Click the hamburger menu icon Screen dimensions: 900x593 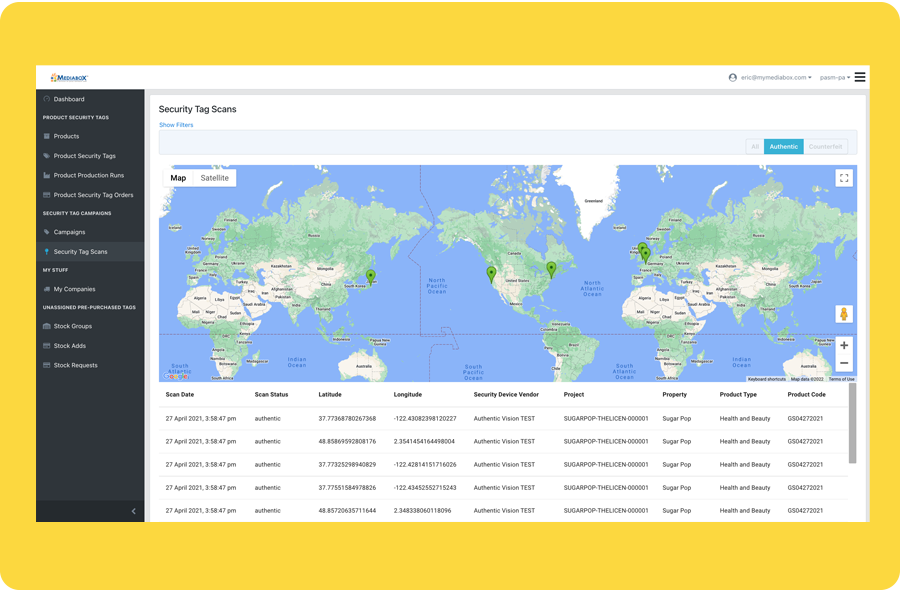pyautogui.click(x=860, y=77)
